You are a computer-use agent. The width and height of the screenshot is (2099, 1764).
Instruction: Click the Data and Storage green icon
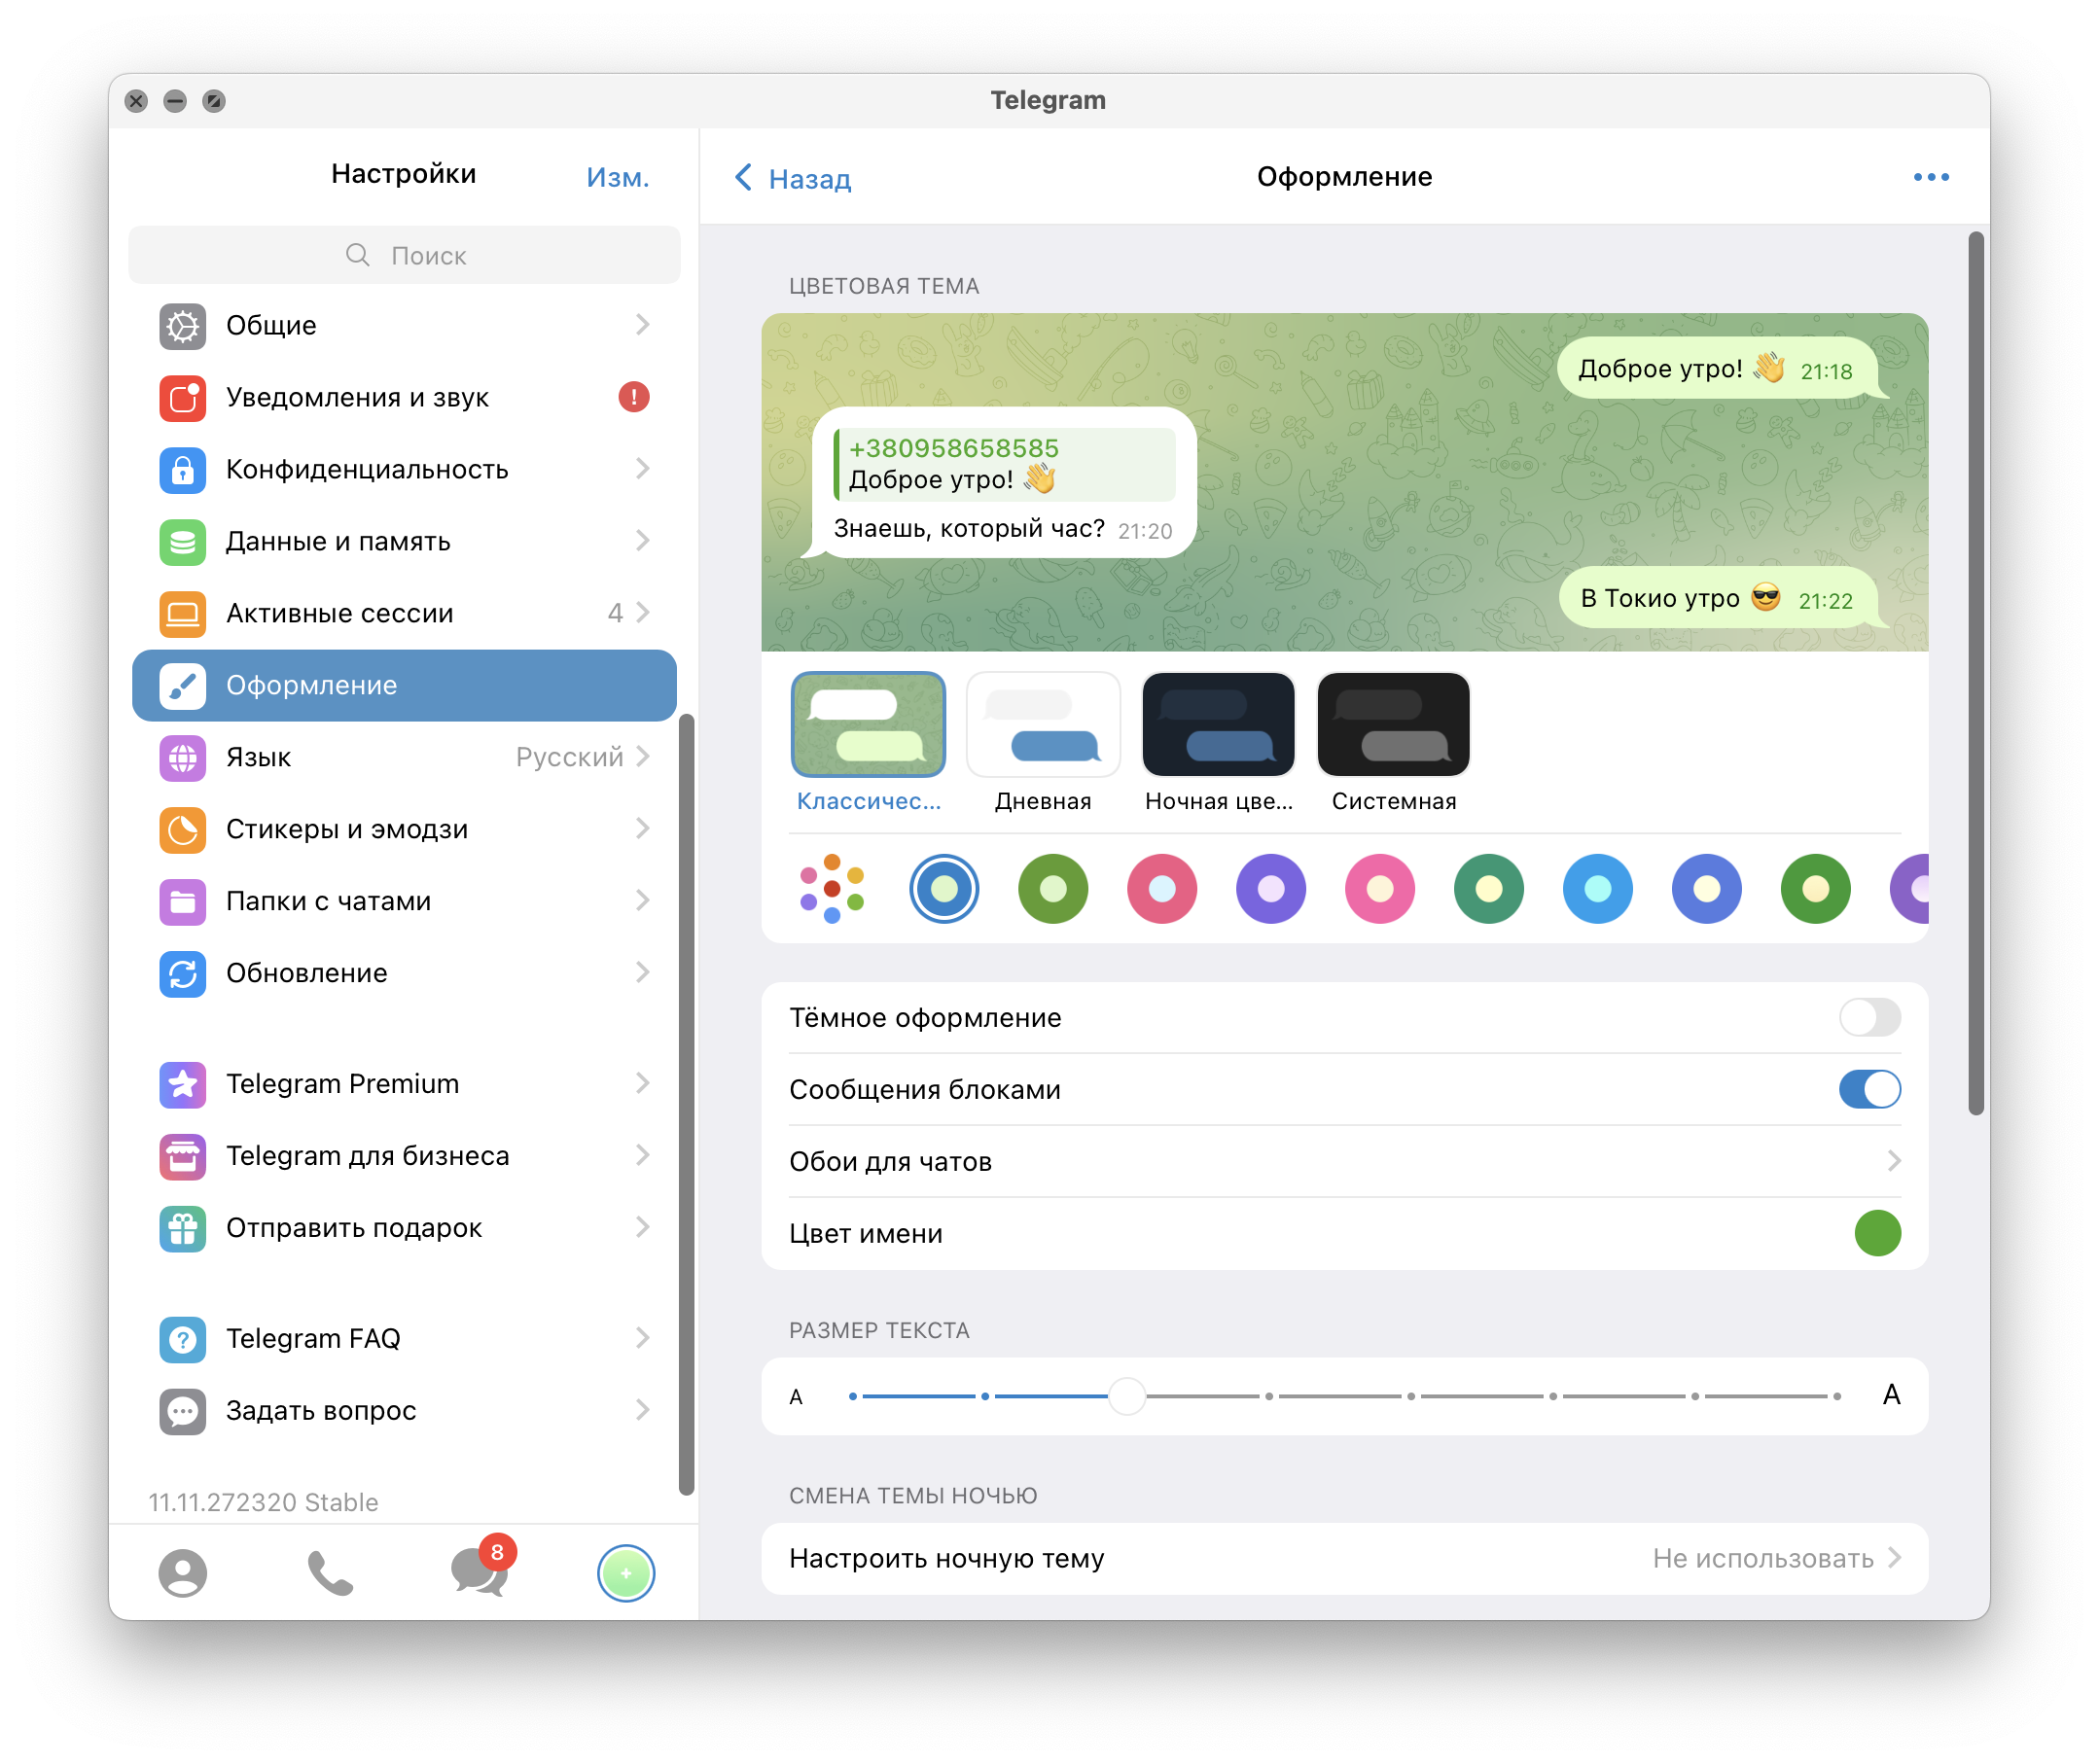pyautogui.click(x=182, y=541)
